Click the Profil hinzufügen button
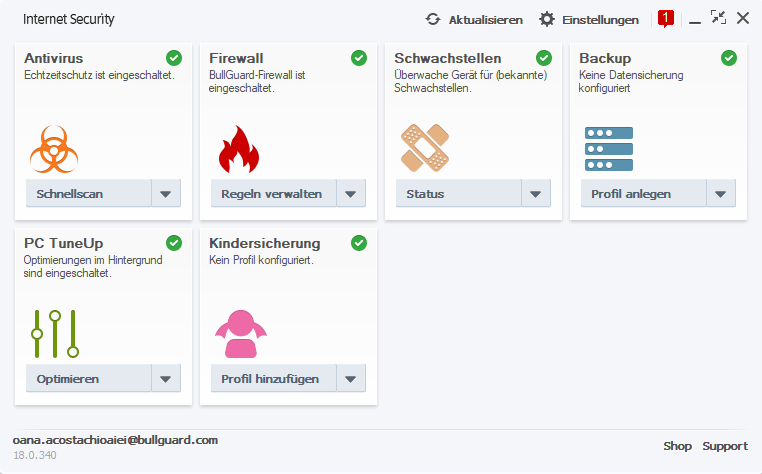Viewport: 762px width, 474px height. (x=269, y=379)
